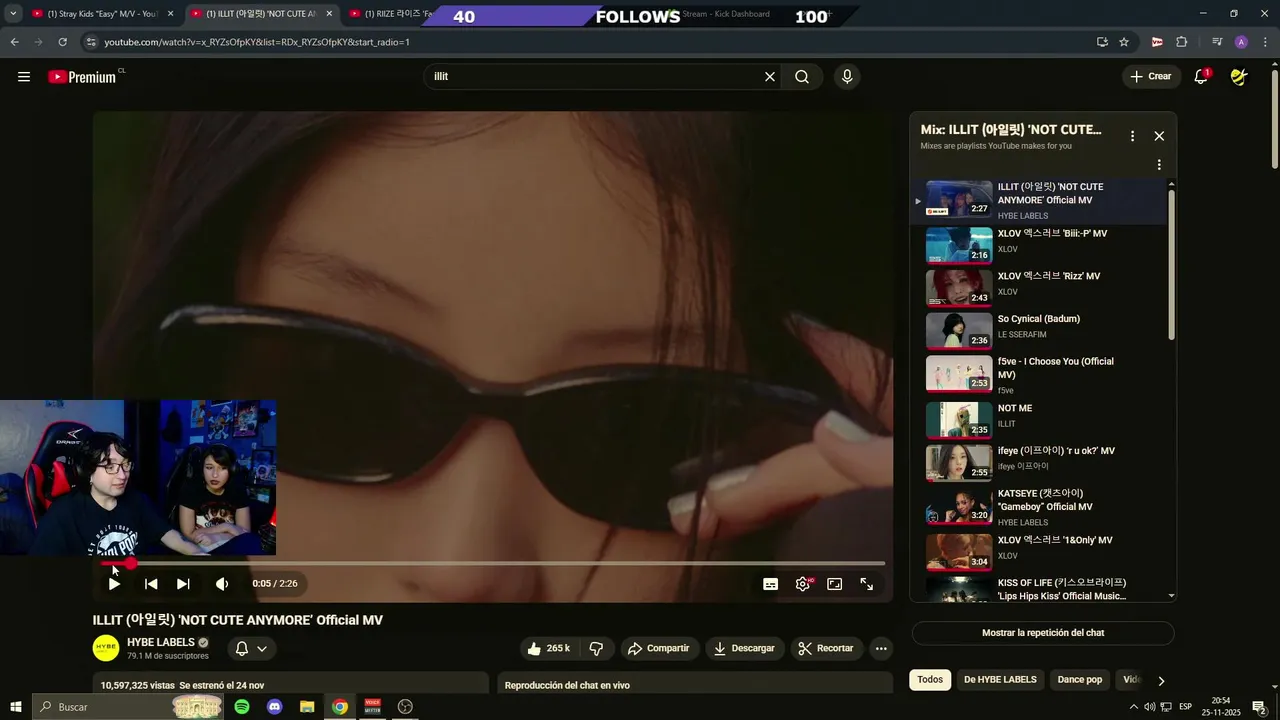Open Discord from the taskbar
This screenshot has width=1280, height=720.
[x=275, y=707]
